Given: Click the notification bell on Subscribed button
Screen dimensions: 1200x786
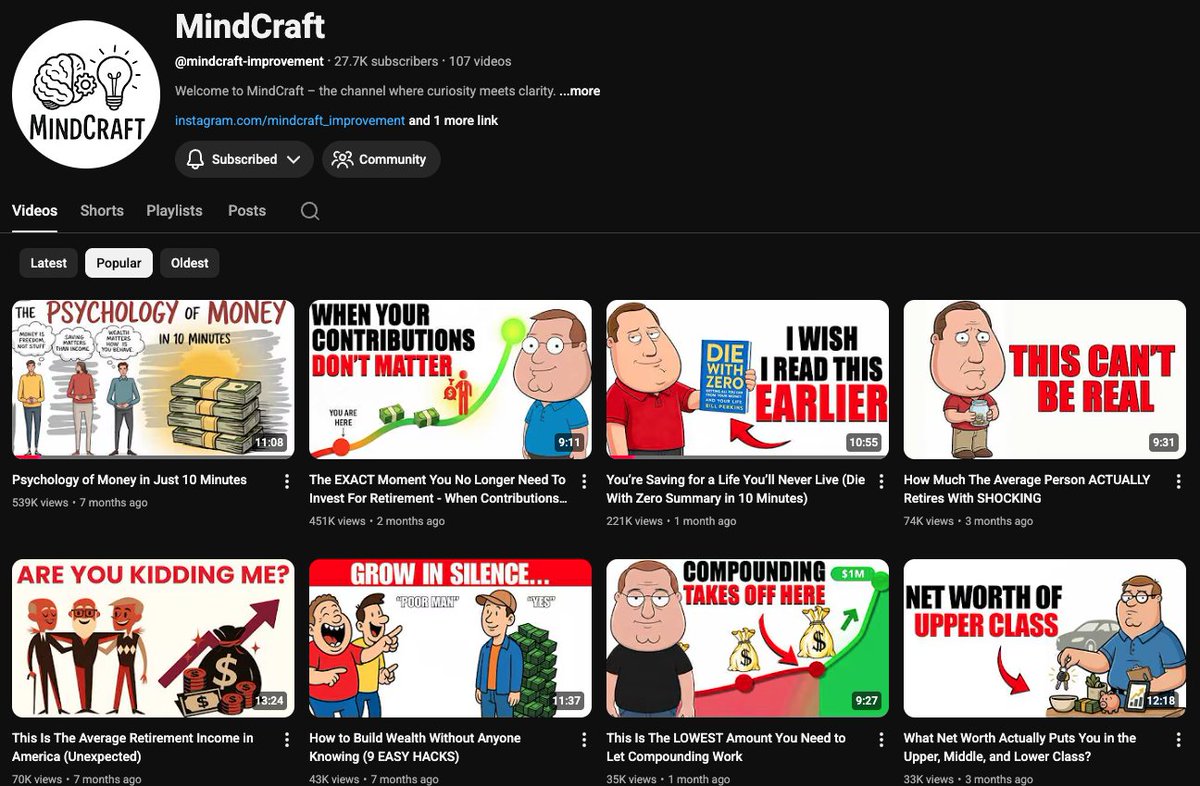Looking at the screenshot, I should (195, 159).
